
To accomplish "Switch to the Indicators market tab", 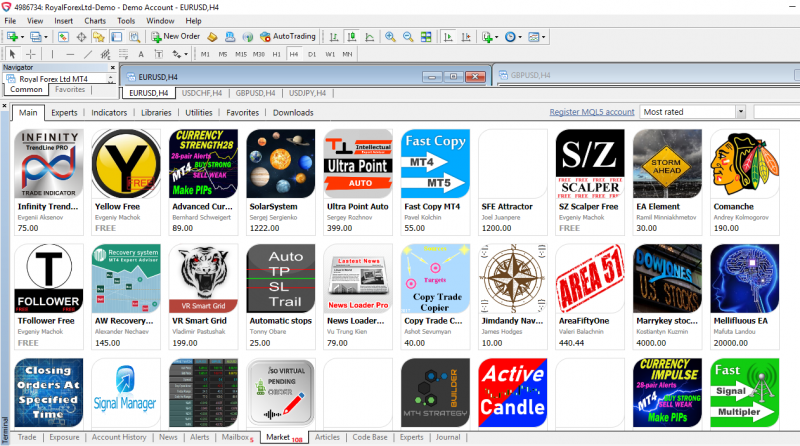I will click(x=109, y=113).
